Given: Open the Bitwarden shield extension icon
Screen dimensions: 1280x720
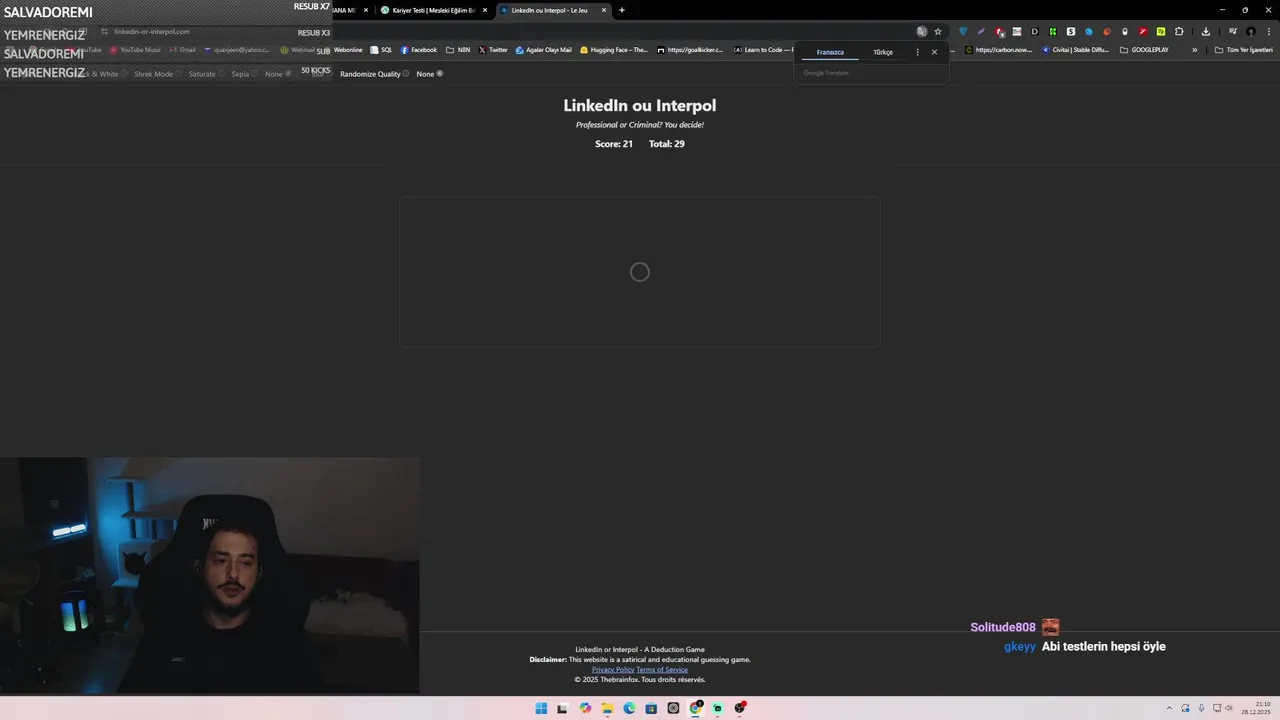Looking at the screenshot, I should point(963,31).
